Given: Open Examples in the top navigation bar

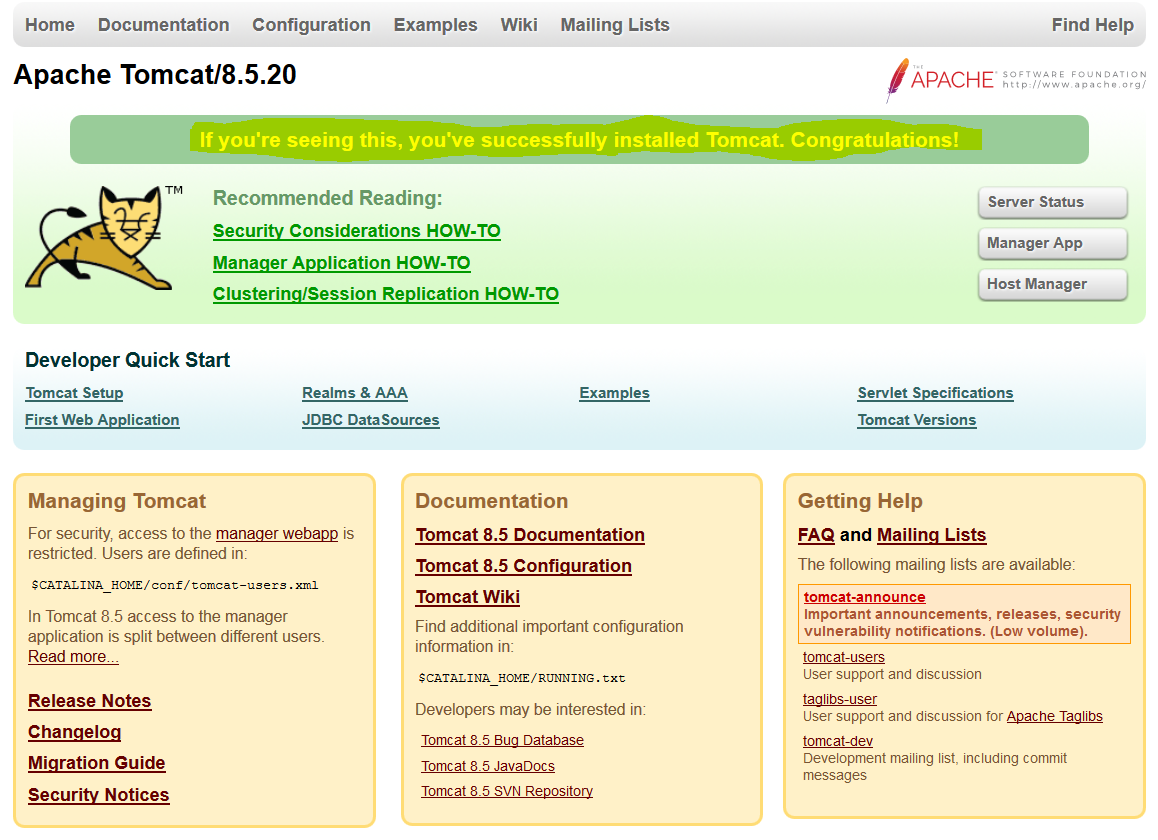Looking at the screenshot, I should 435,25.
